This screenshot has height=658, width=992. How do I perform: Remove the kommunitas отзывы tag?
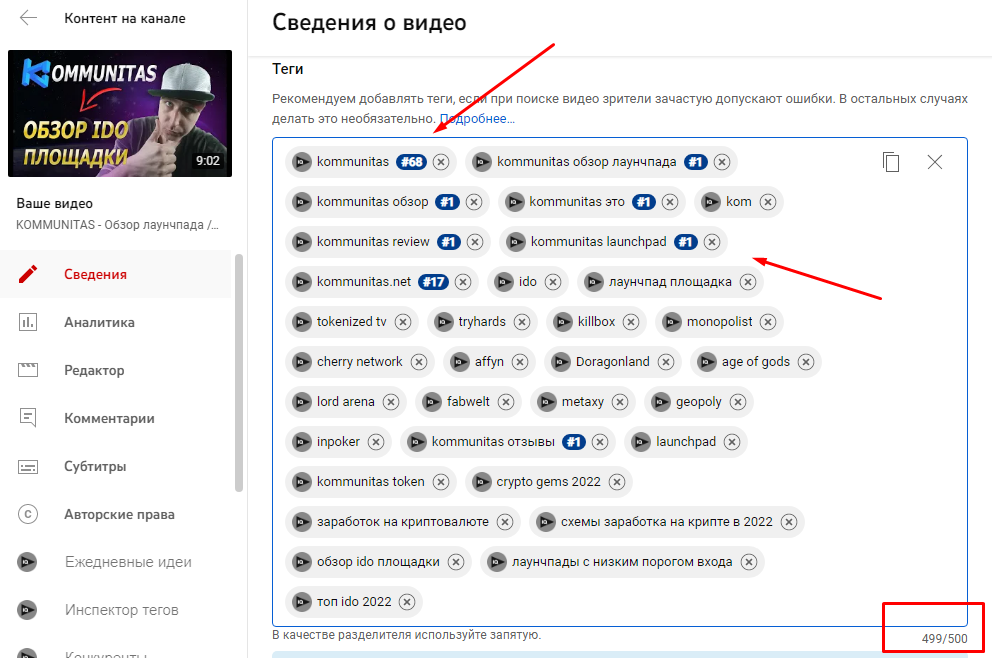pyautogui.click(x=600, y=442)
